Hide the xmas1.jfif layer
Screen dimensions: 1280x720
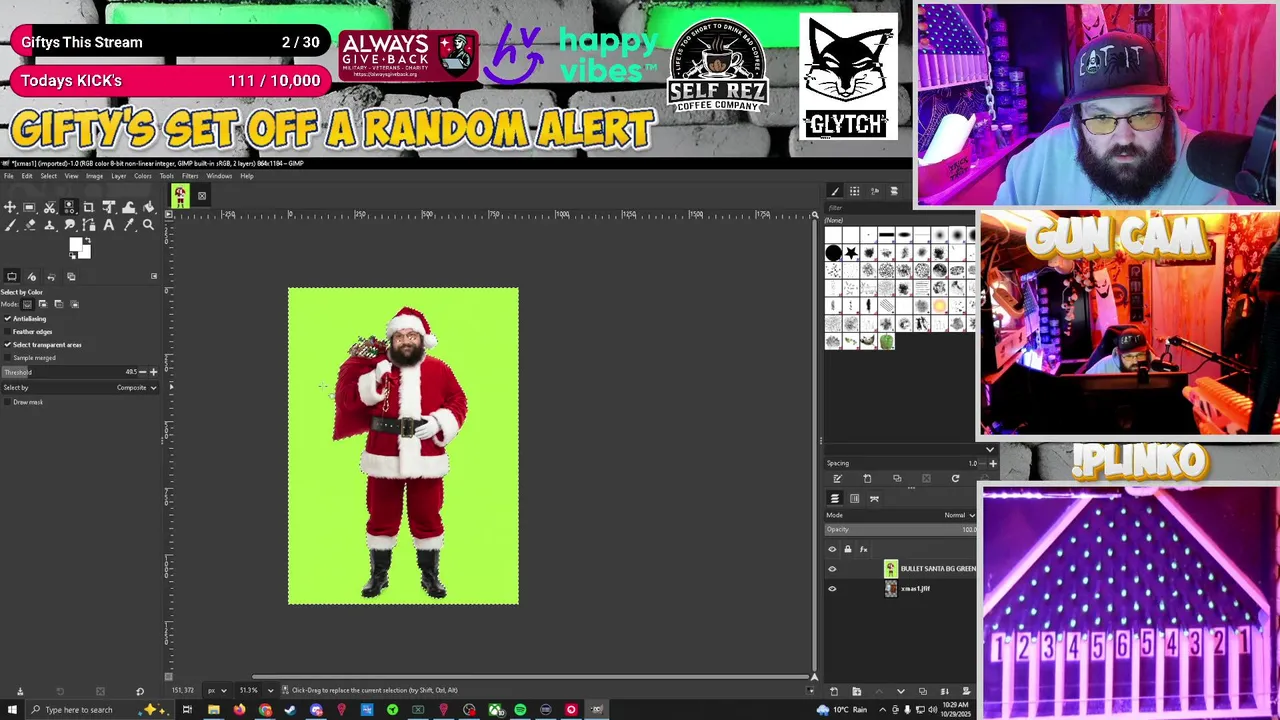point(832,588)
